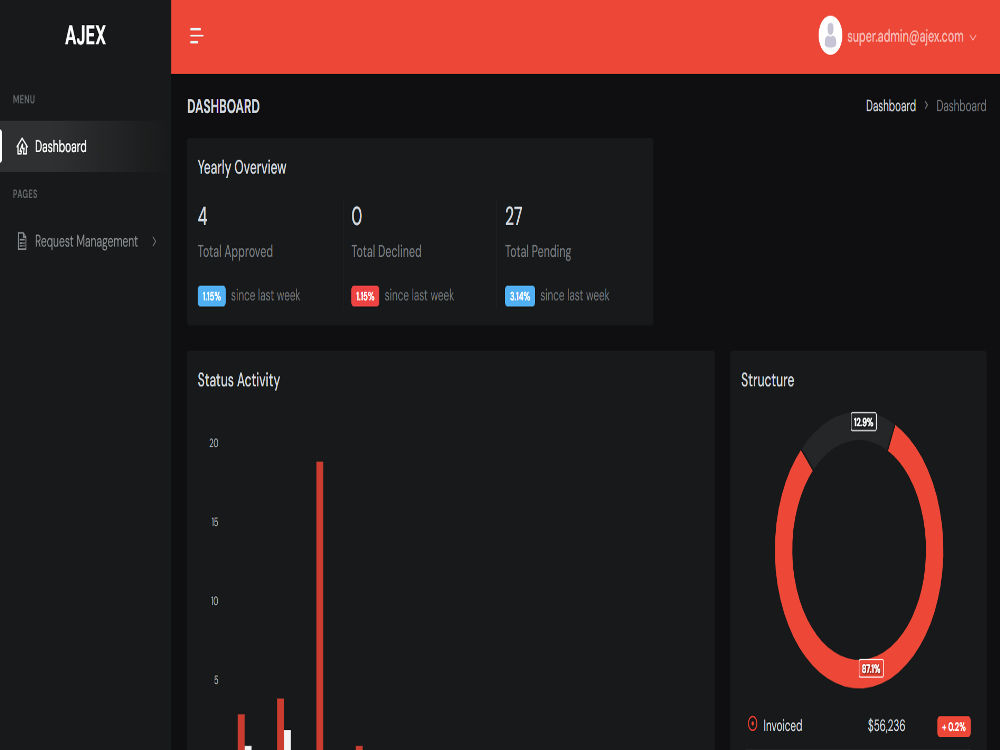
Task: Click the $56,236 invoiced amount
Action: point(886,725)
